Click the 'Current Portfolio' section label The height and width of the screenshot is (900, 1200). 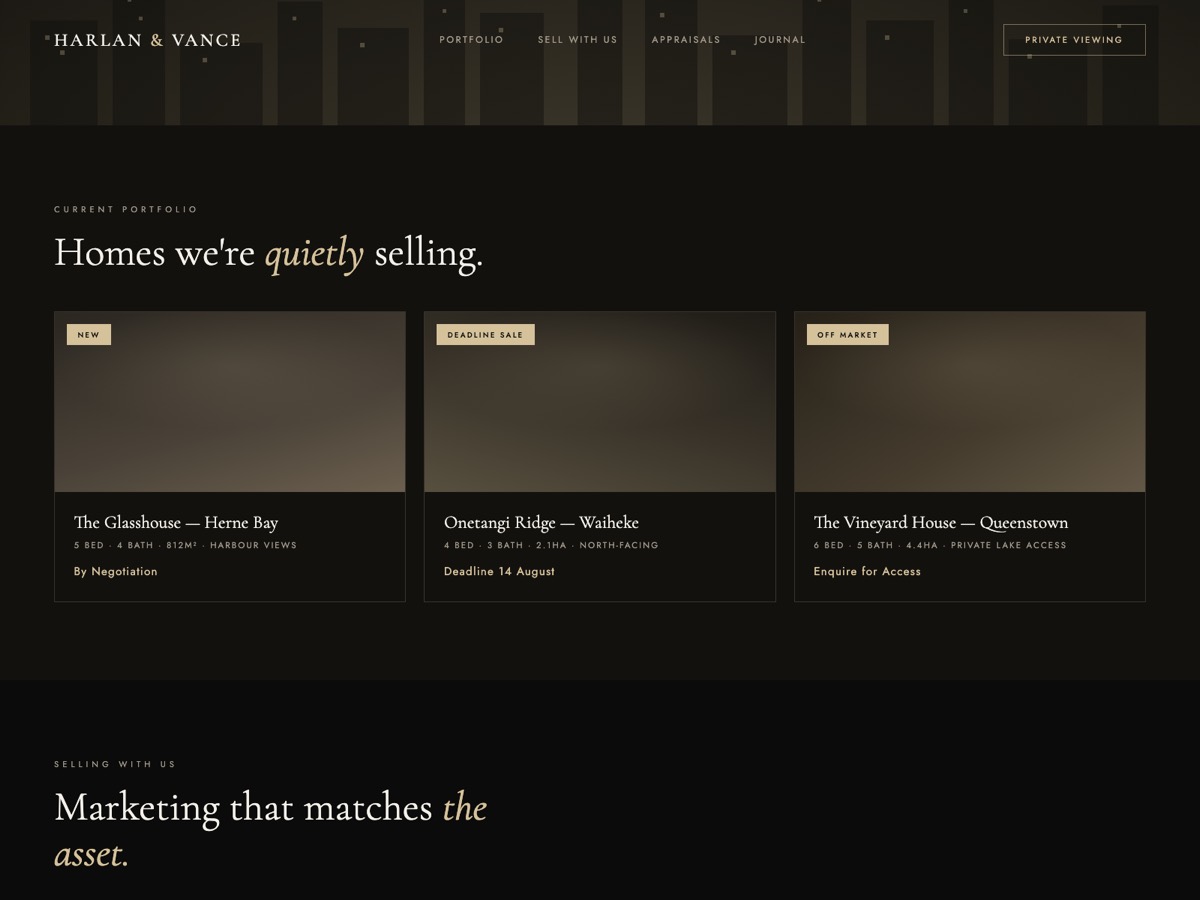[126, 210]
